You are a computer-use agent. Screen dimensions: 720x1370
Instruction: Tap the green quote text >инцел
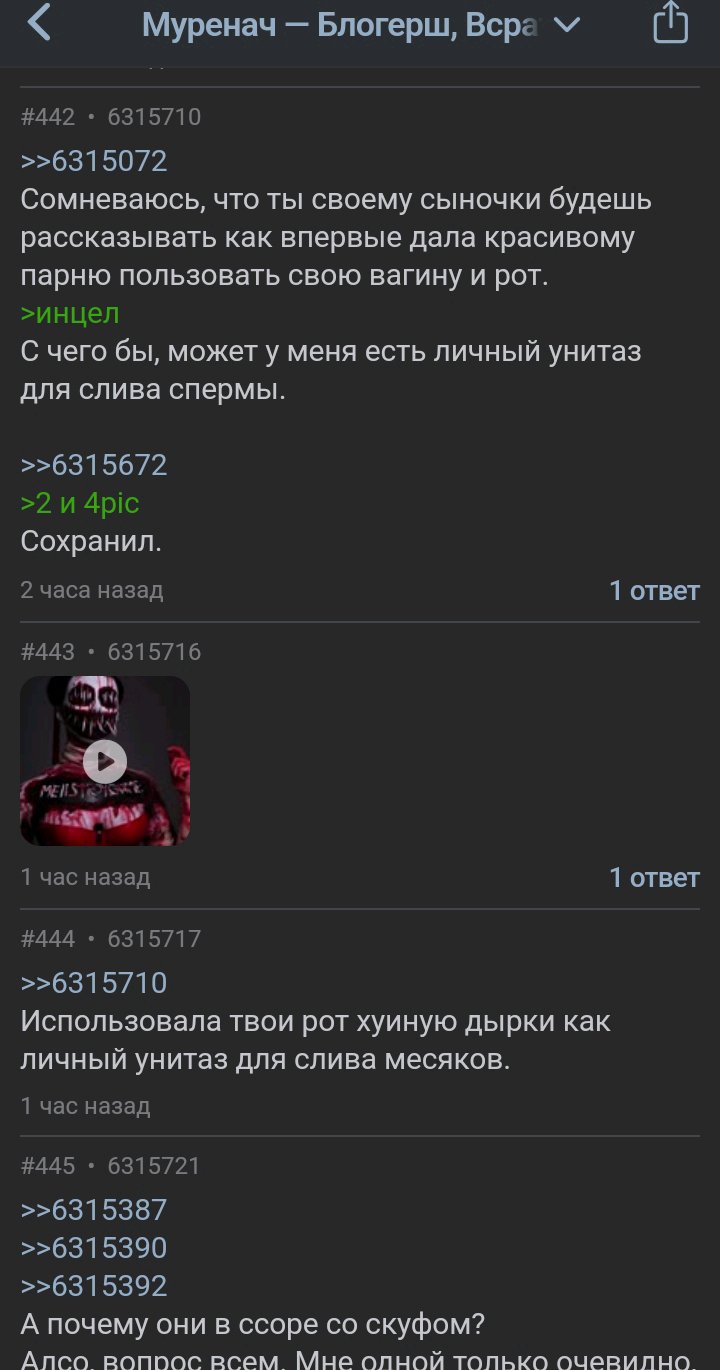pos(70,314)
